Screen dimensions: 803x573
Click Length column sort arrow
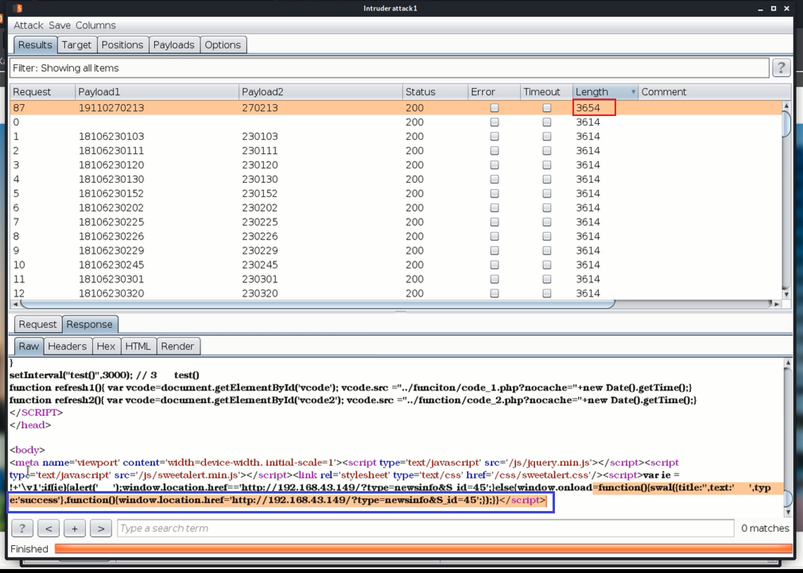[633, 92]
